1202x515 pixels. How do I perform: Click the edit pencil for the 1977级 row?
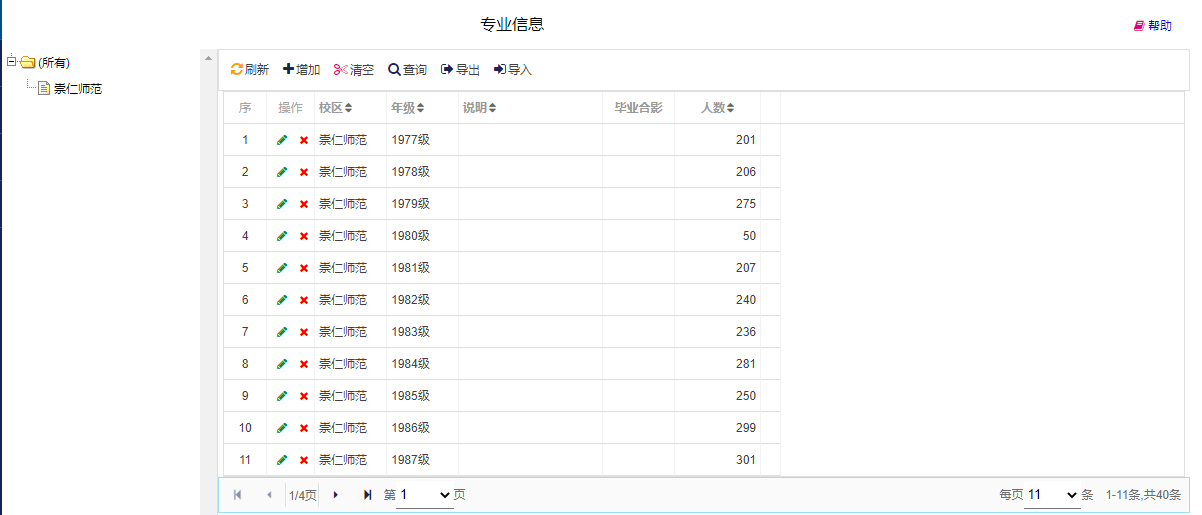282,140
